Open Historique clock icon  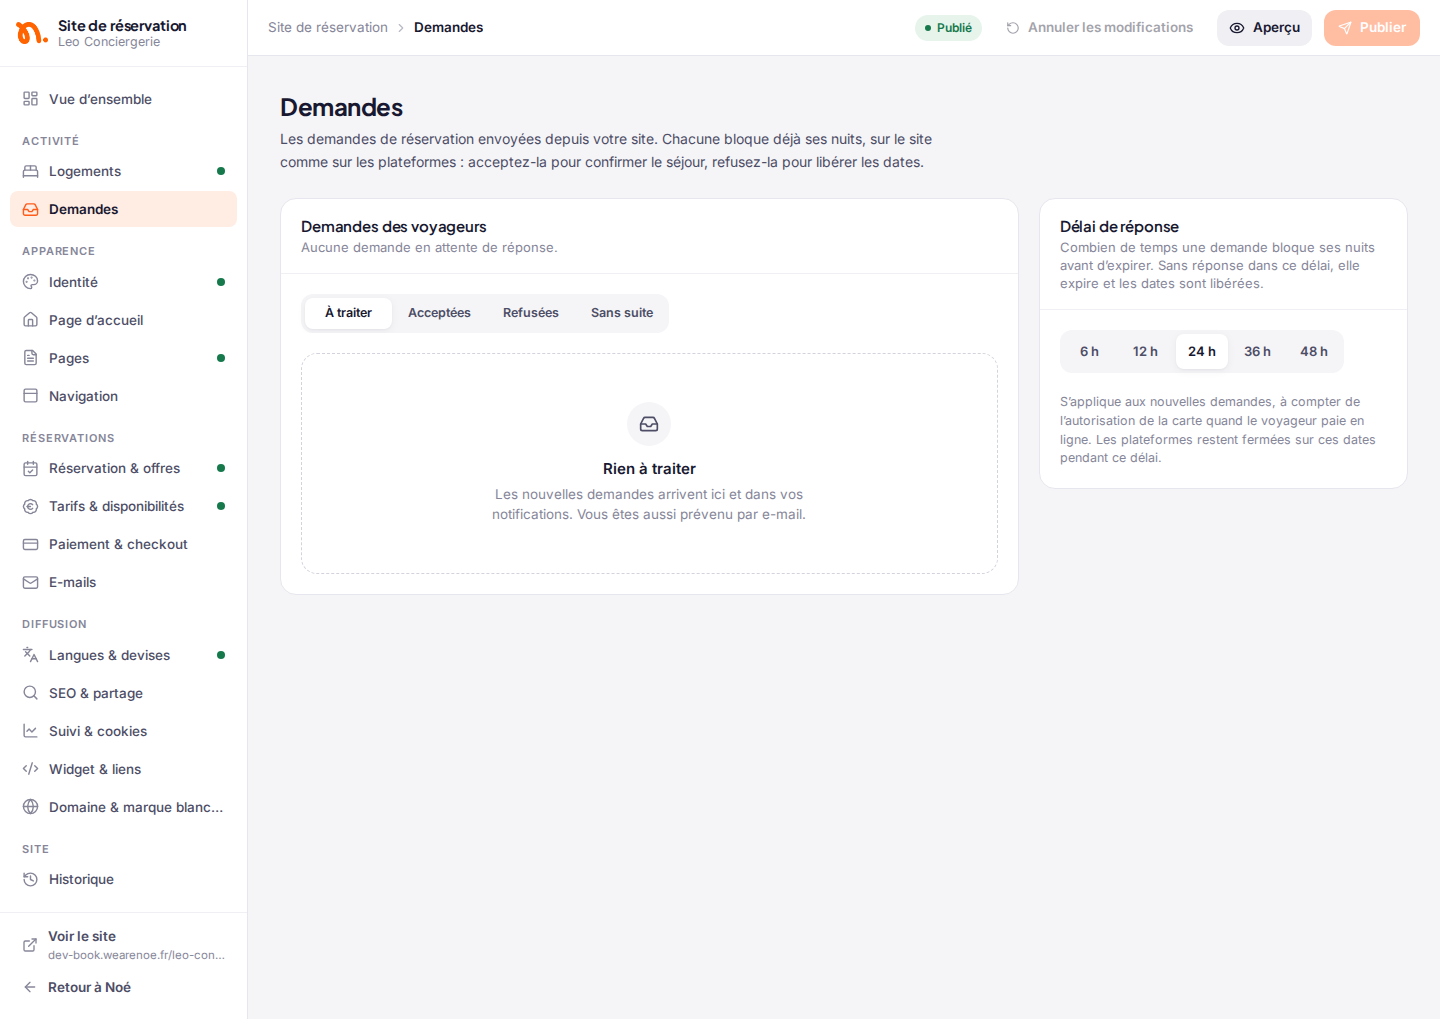[x=31, y=879]
